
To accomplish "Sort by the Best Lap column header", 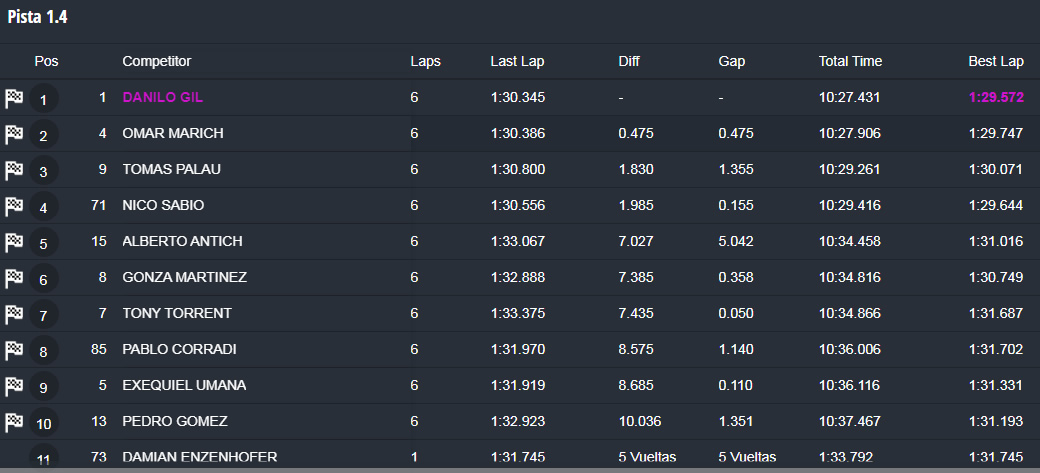I will point(995,61).
